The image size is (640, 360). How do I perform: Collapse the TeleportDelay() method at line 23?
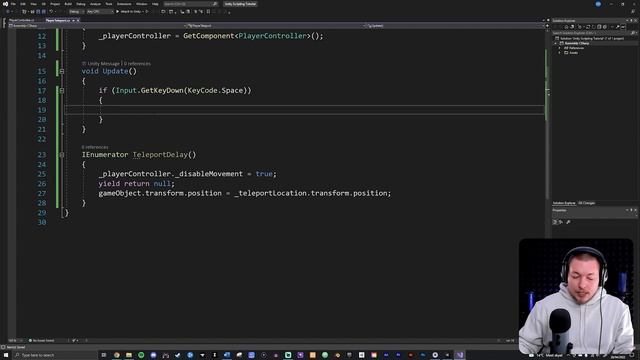[62, 155]
